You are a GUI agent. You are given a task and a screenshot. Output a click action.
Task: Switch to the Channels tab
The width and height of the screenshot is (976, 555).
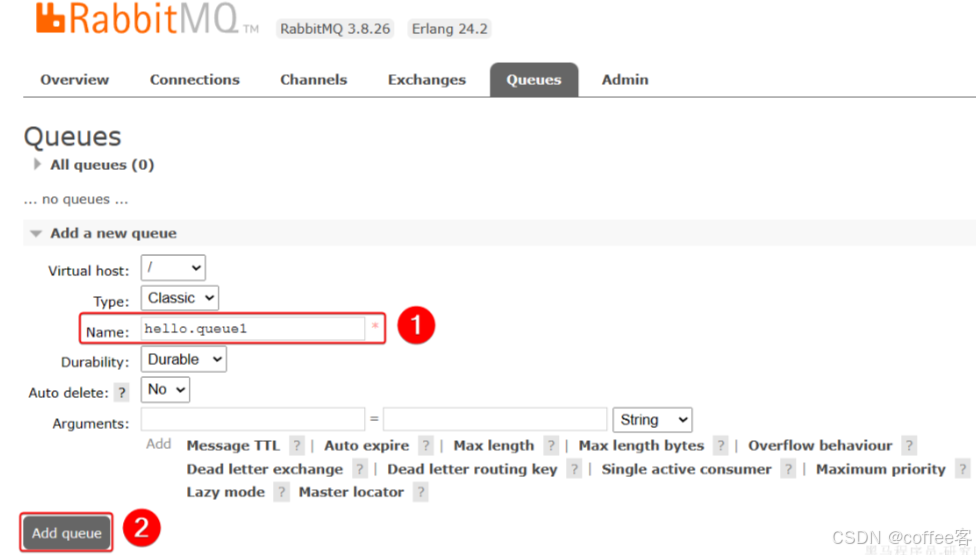tap(314, 80)
